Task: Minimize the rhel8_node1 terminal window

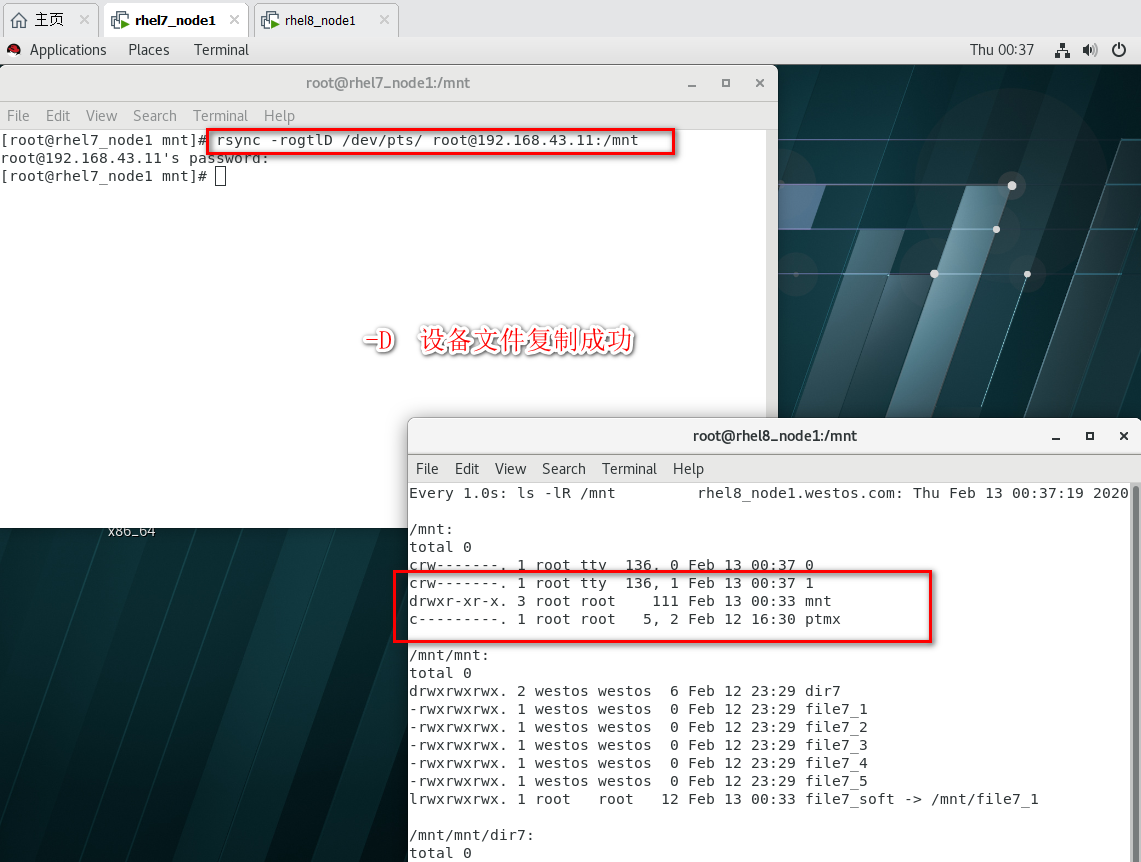Action: [1056, 436]
